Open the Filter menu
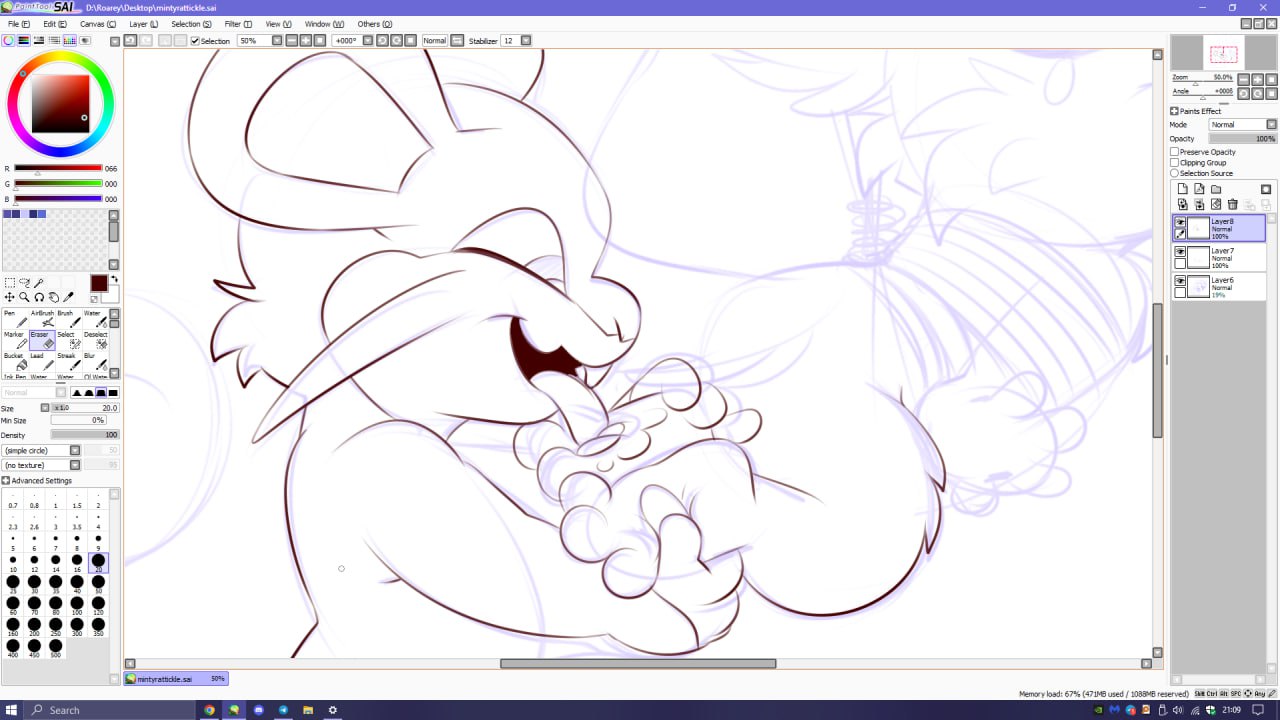The height and width of the screenshot is (720, 1280). [x=238, y=24]
